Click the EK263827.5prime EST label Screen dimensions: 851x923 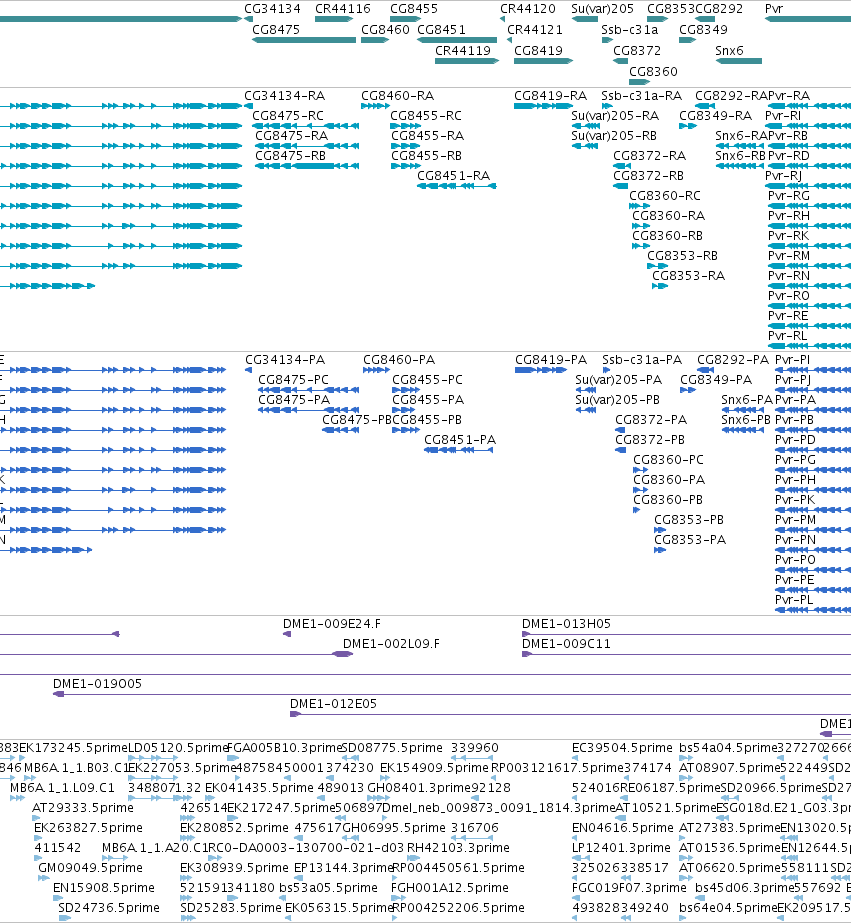click(88, 828)
